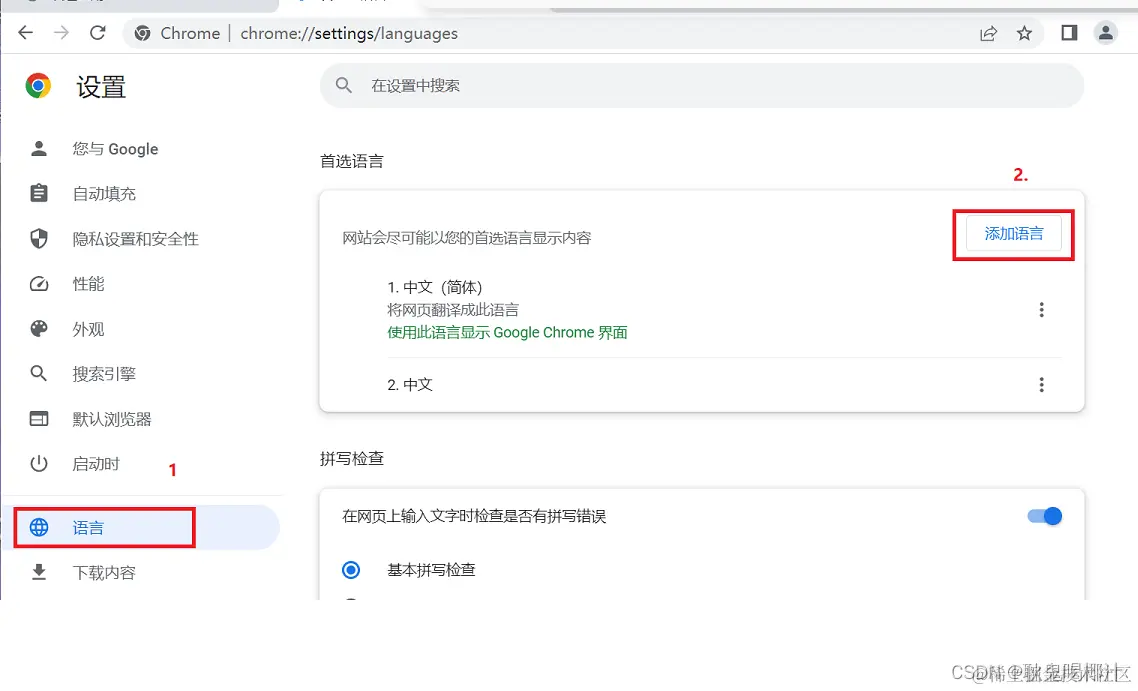Click the download icon for 下载内容
This screenshot has width=1138, height=691.
(x=39, y=572)
